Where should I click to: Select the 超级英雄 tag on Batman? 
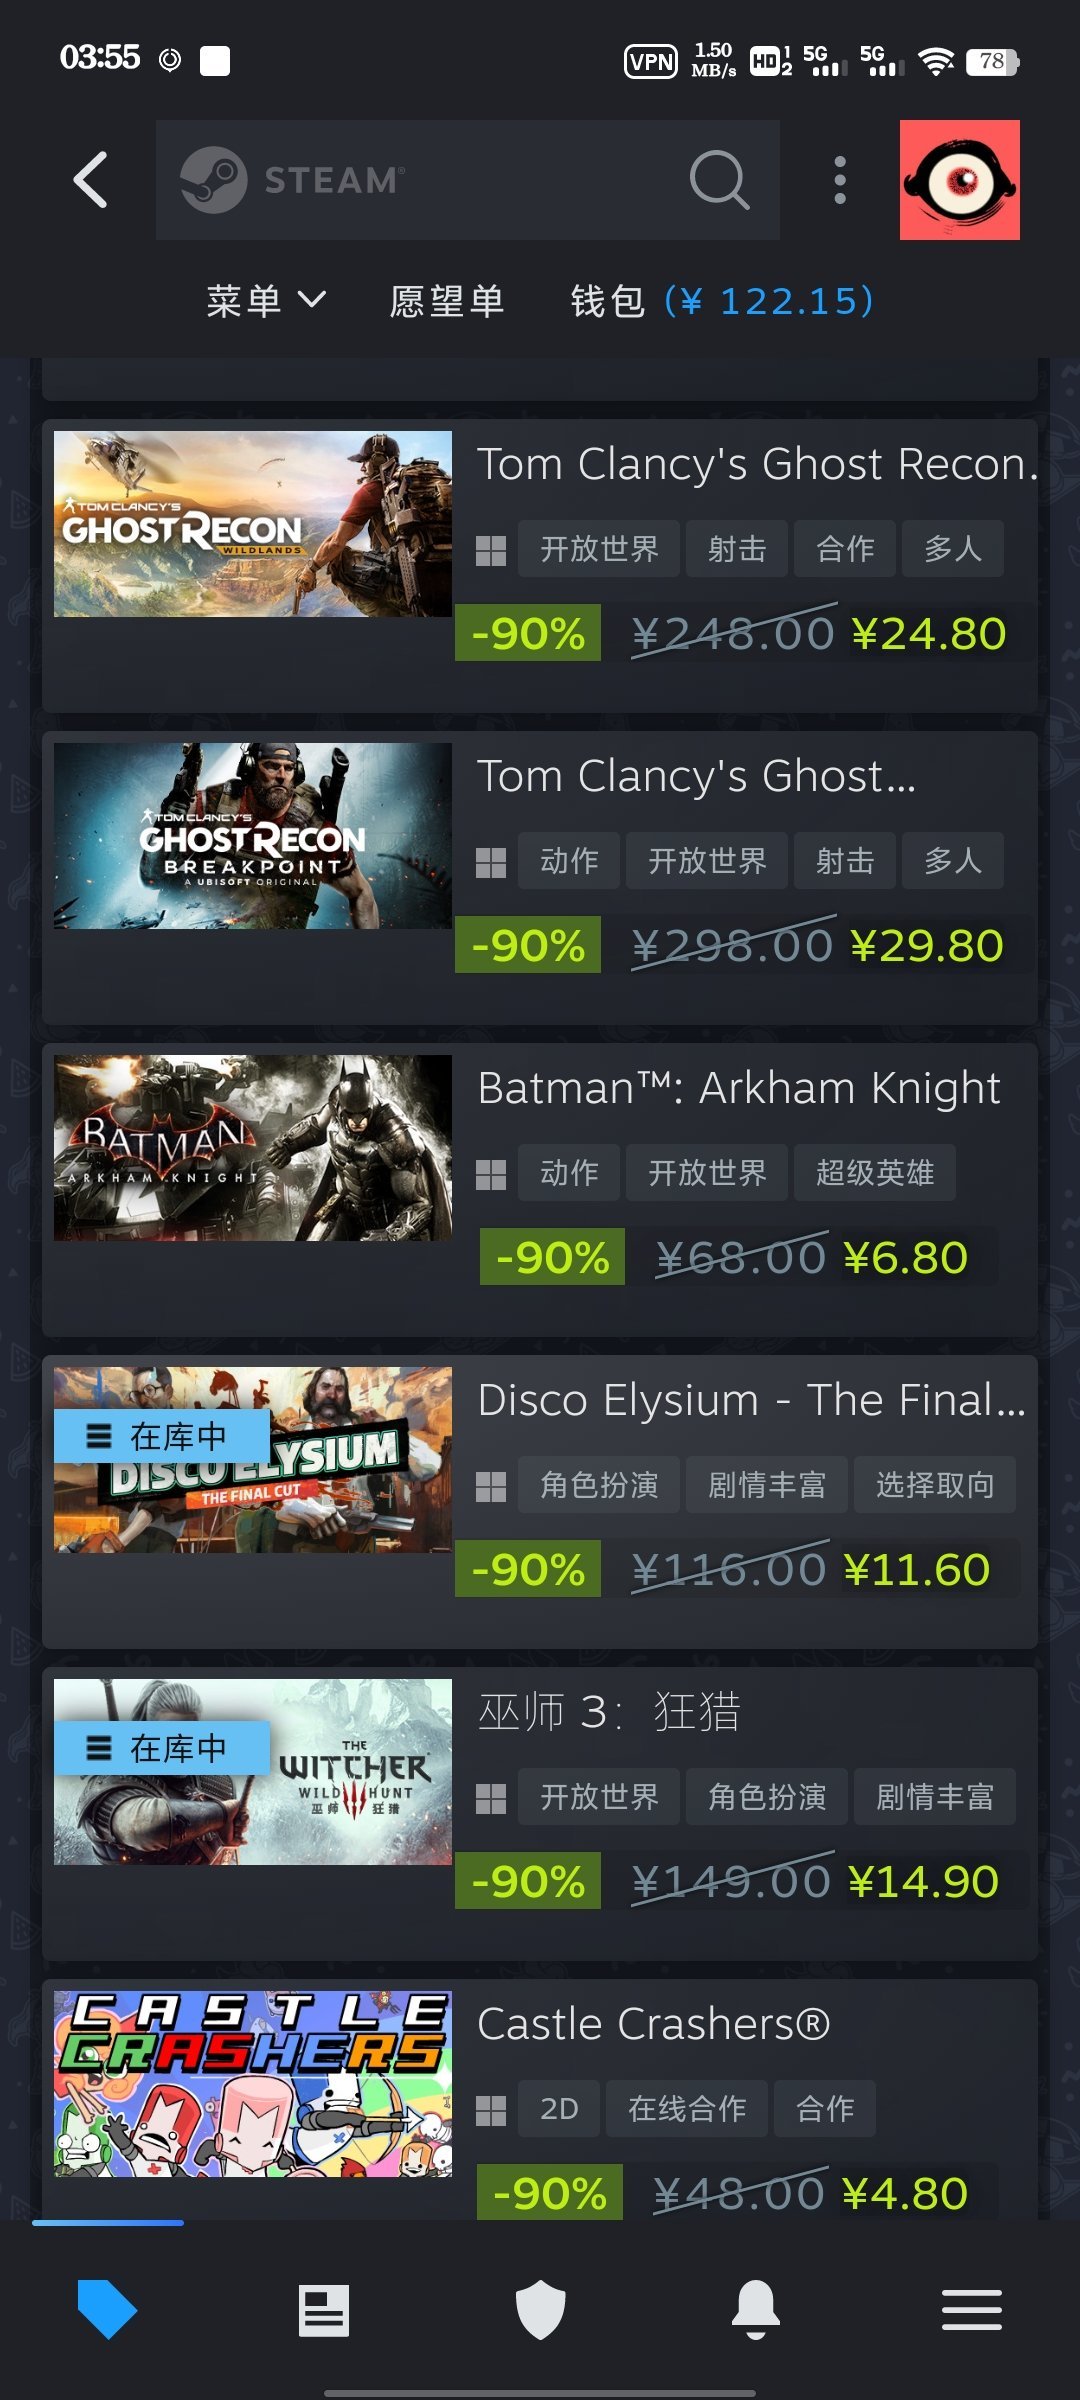coord(875,1172)
